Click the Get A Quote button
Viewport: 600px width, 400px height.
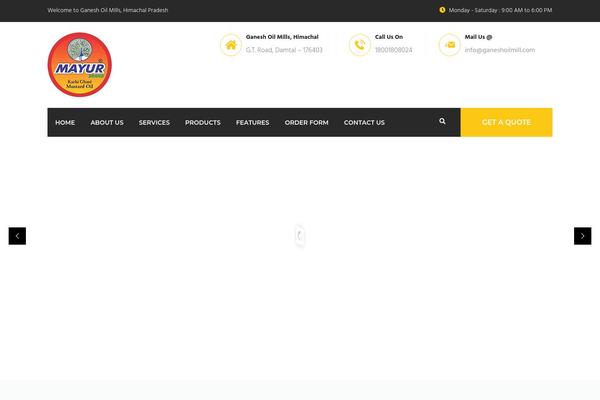506,122
